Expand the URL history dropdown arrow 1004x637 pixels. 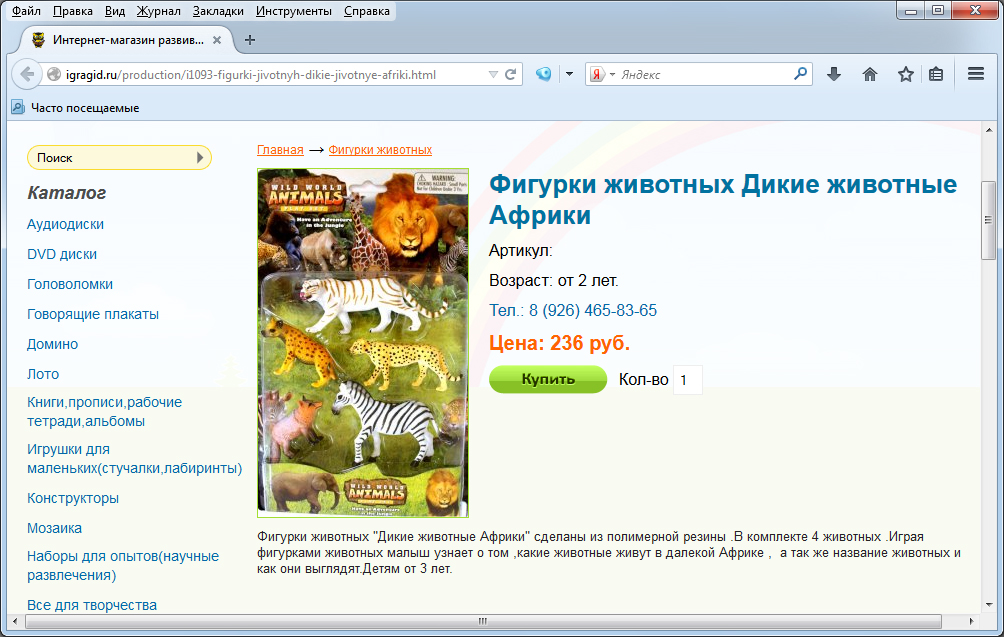tap(492, 74)
